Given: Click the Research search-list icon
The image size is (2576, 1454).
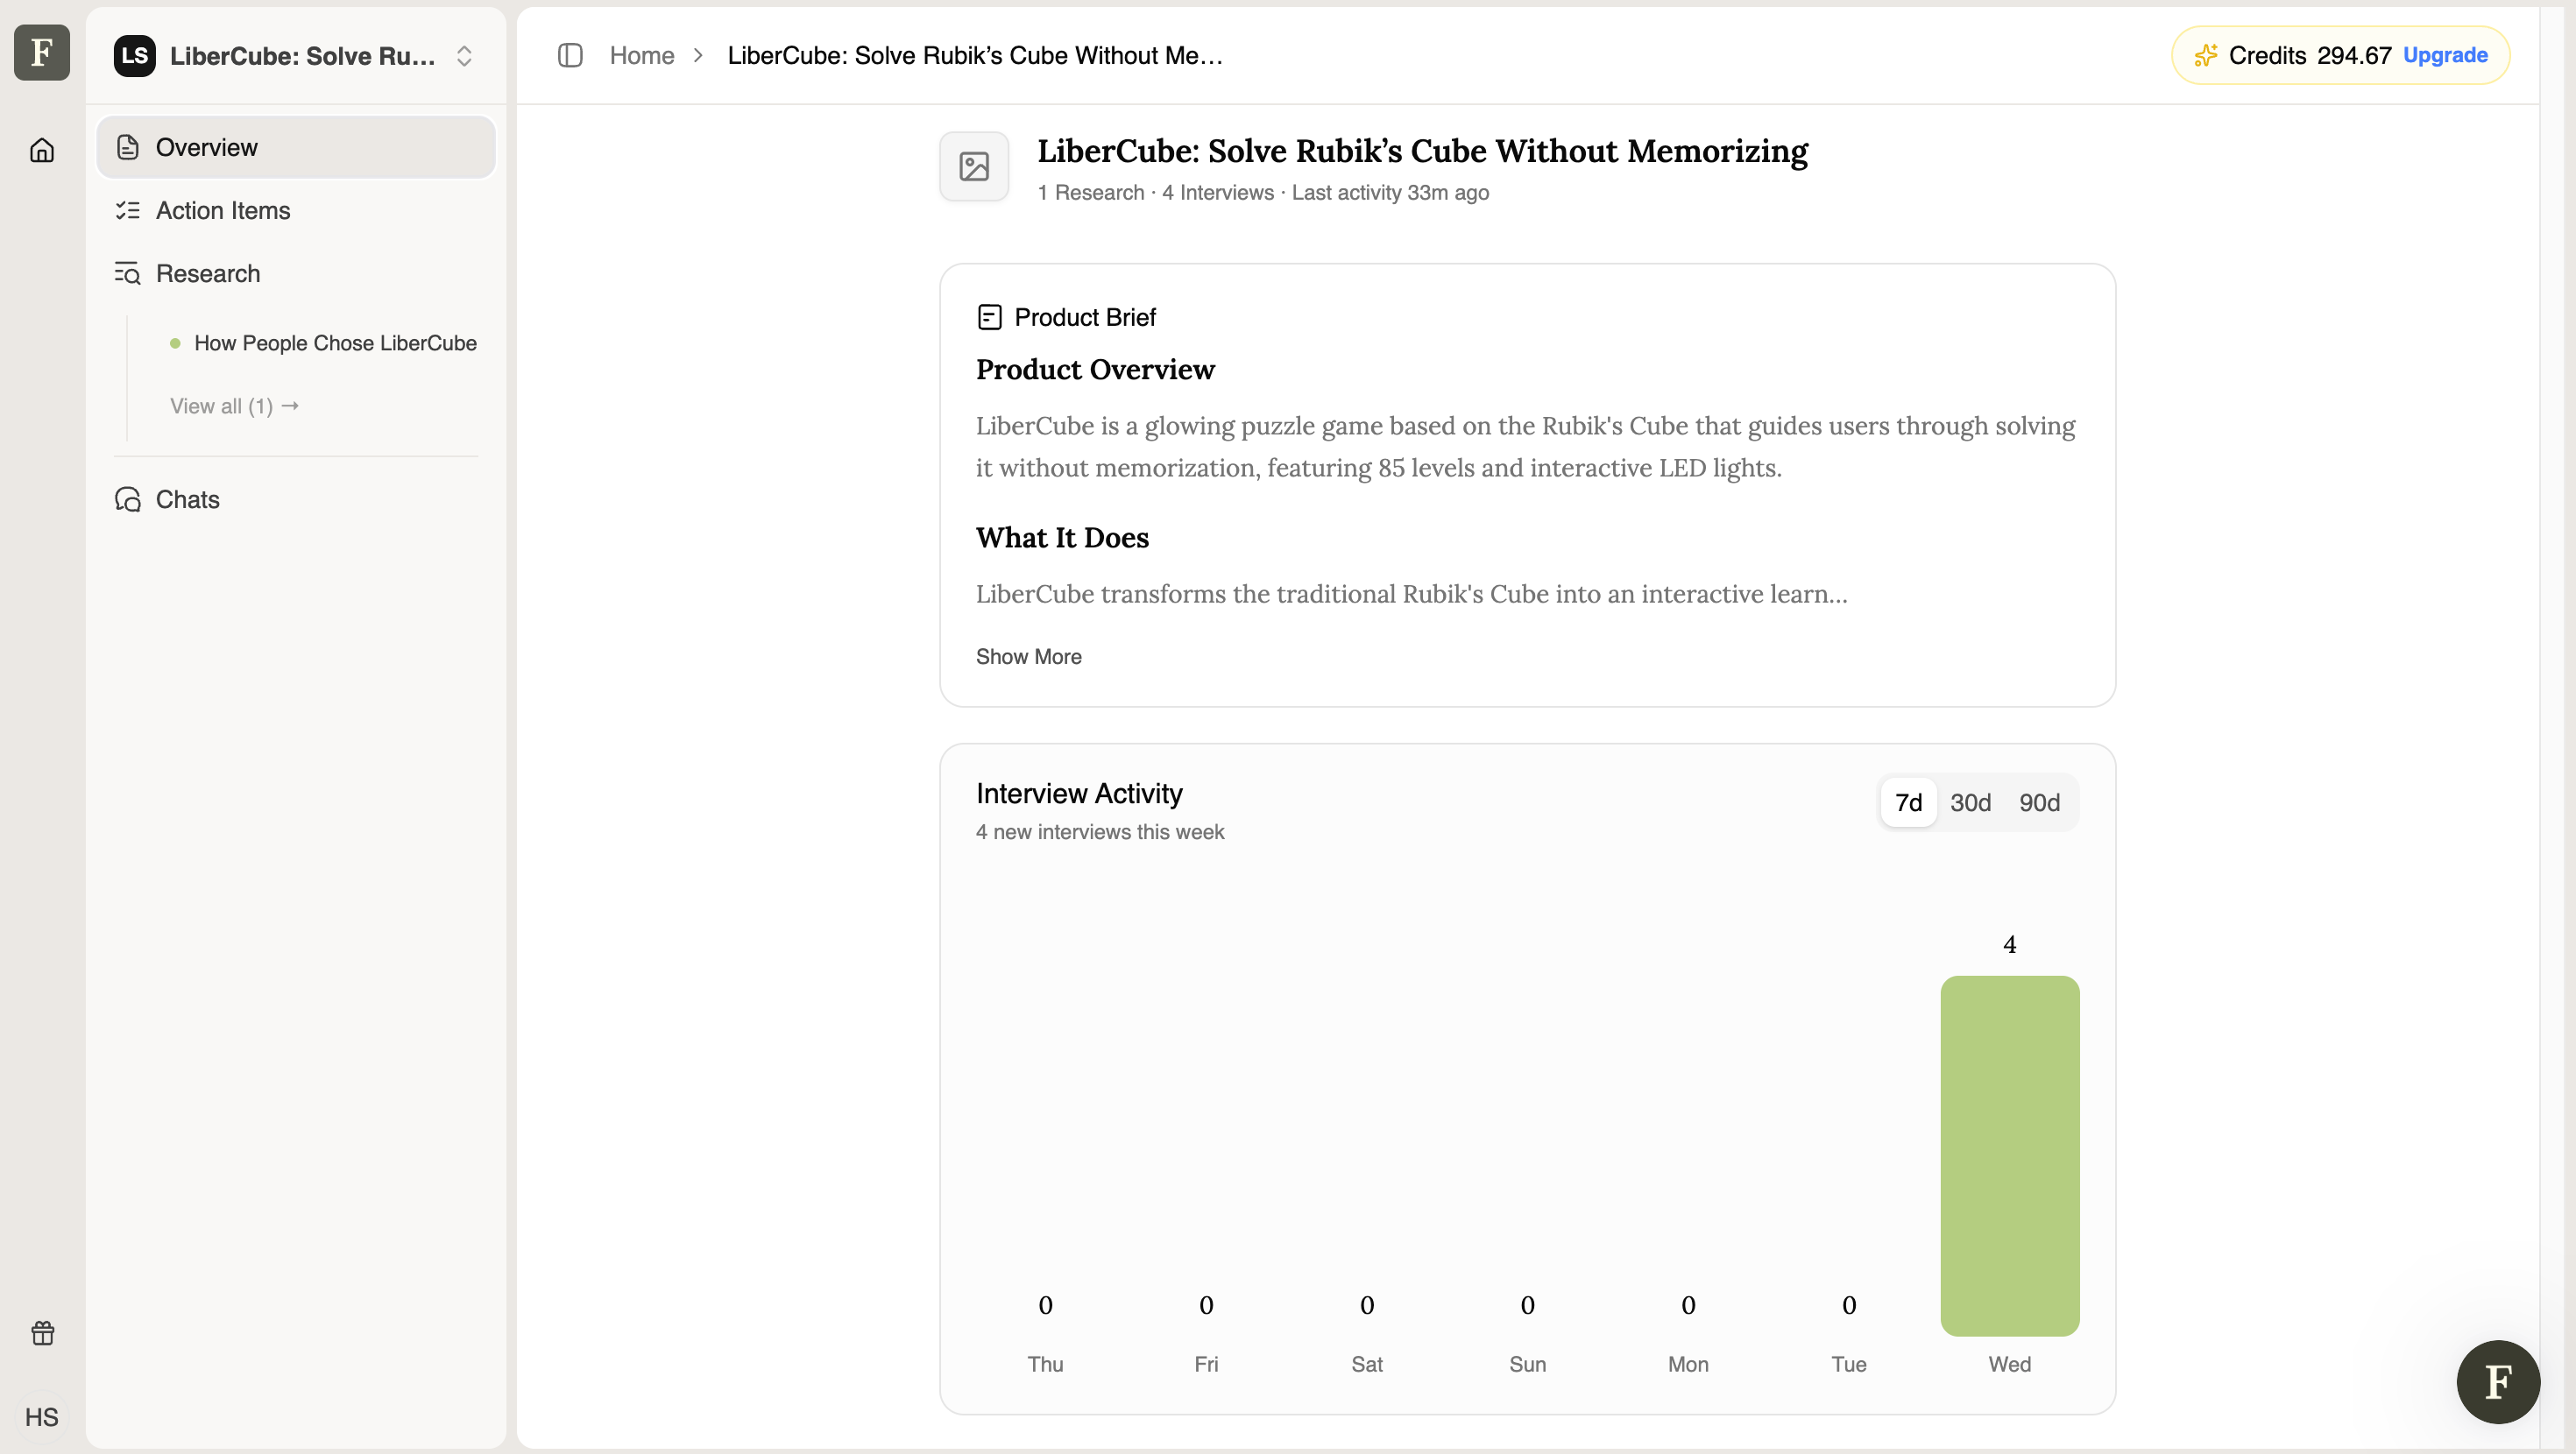Looking at the screenshot, I should (x=127, y=273).
